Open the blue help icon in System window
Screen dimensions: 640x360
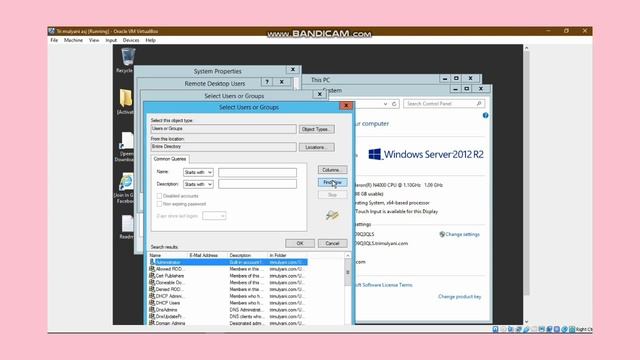click(485, 116)
